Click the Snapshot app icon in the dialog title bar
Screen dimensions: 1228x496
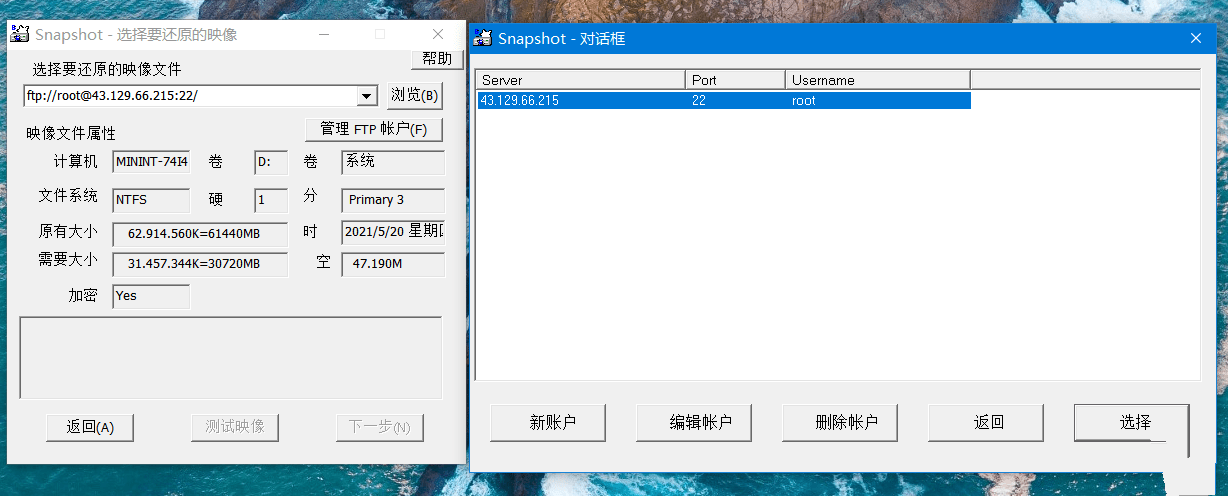[483, 38]
